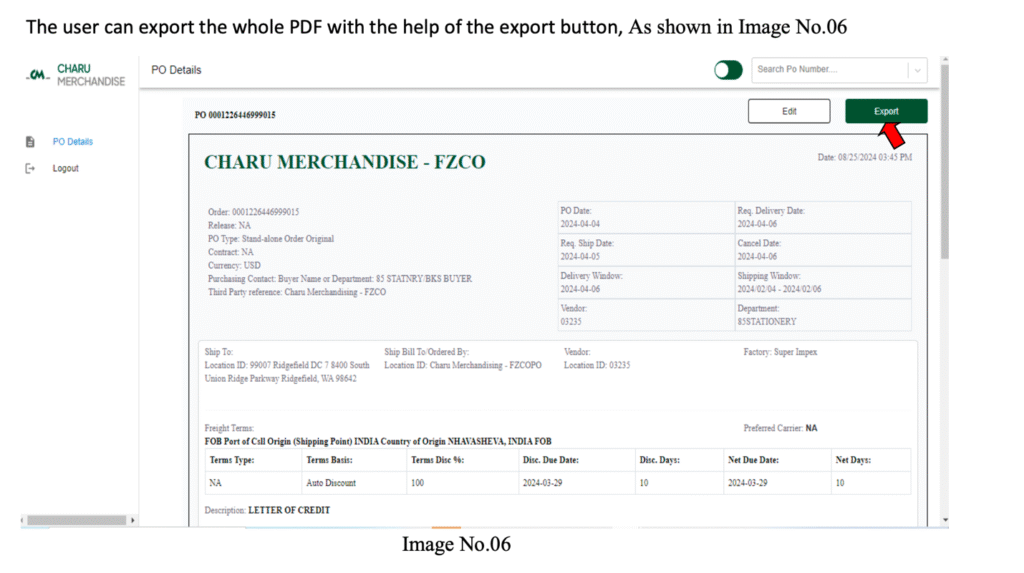1024x573 pixels.
Task: Expand the PO number search dropdown arrow
Action: coord(917,70)
